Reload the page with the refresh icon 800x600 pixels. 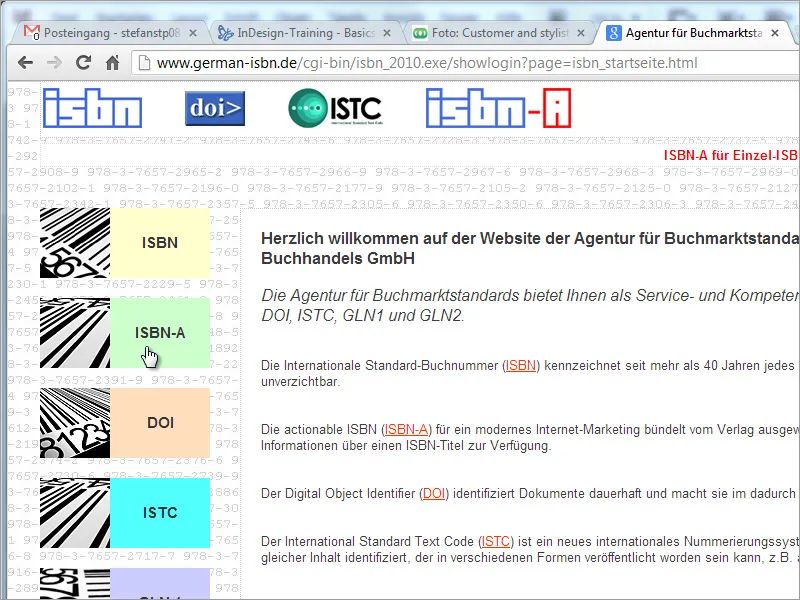[x=83, y=63]
